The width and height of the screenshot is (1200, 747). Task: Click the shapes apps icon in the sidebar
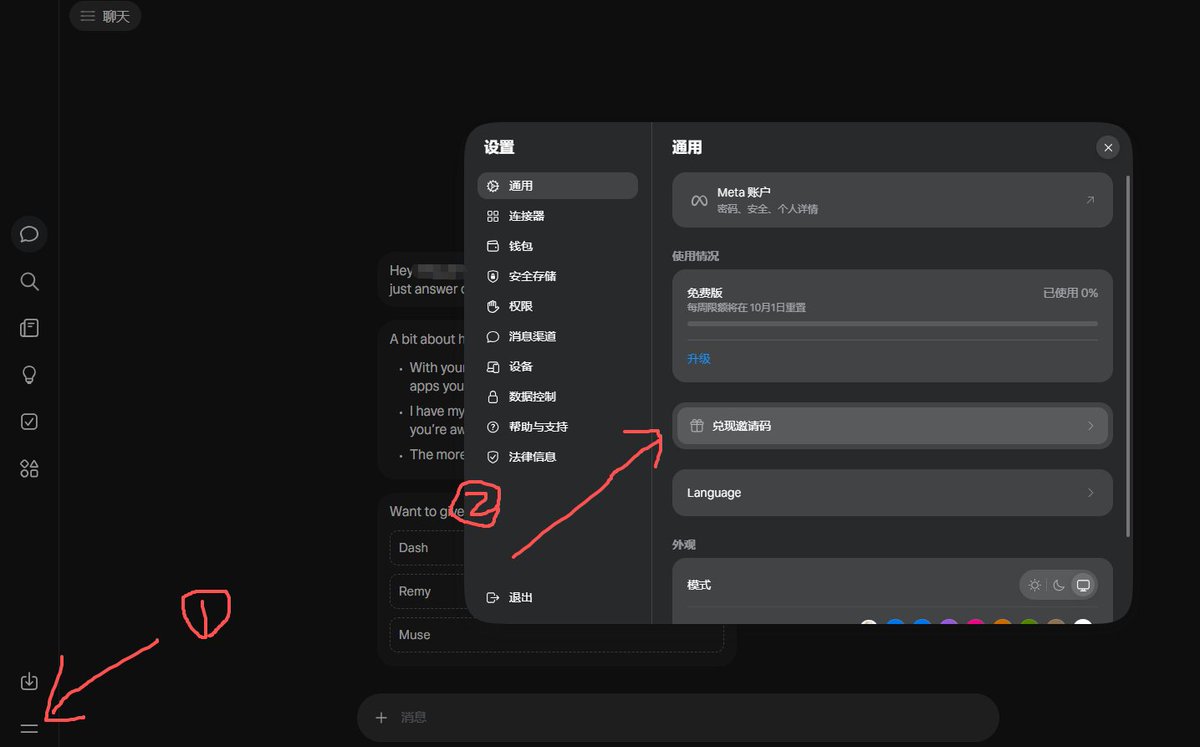tap(29, 468)
